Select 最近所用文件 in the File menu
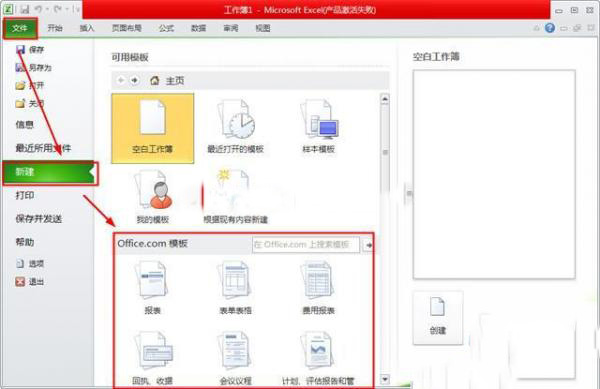This screenshot has width=600, height=389. [x=43, y=148]
